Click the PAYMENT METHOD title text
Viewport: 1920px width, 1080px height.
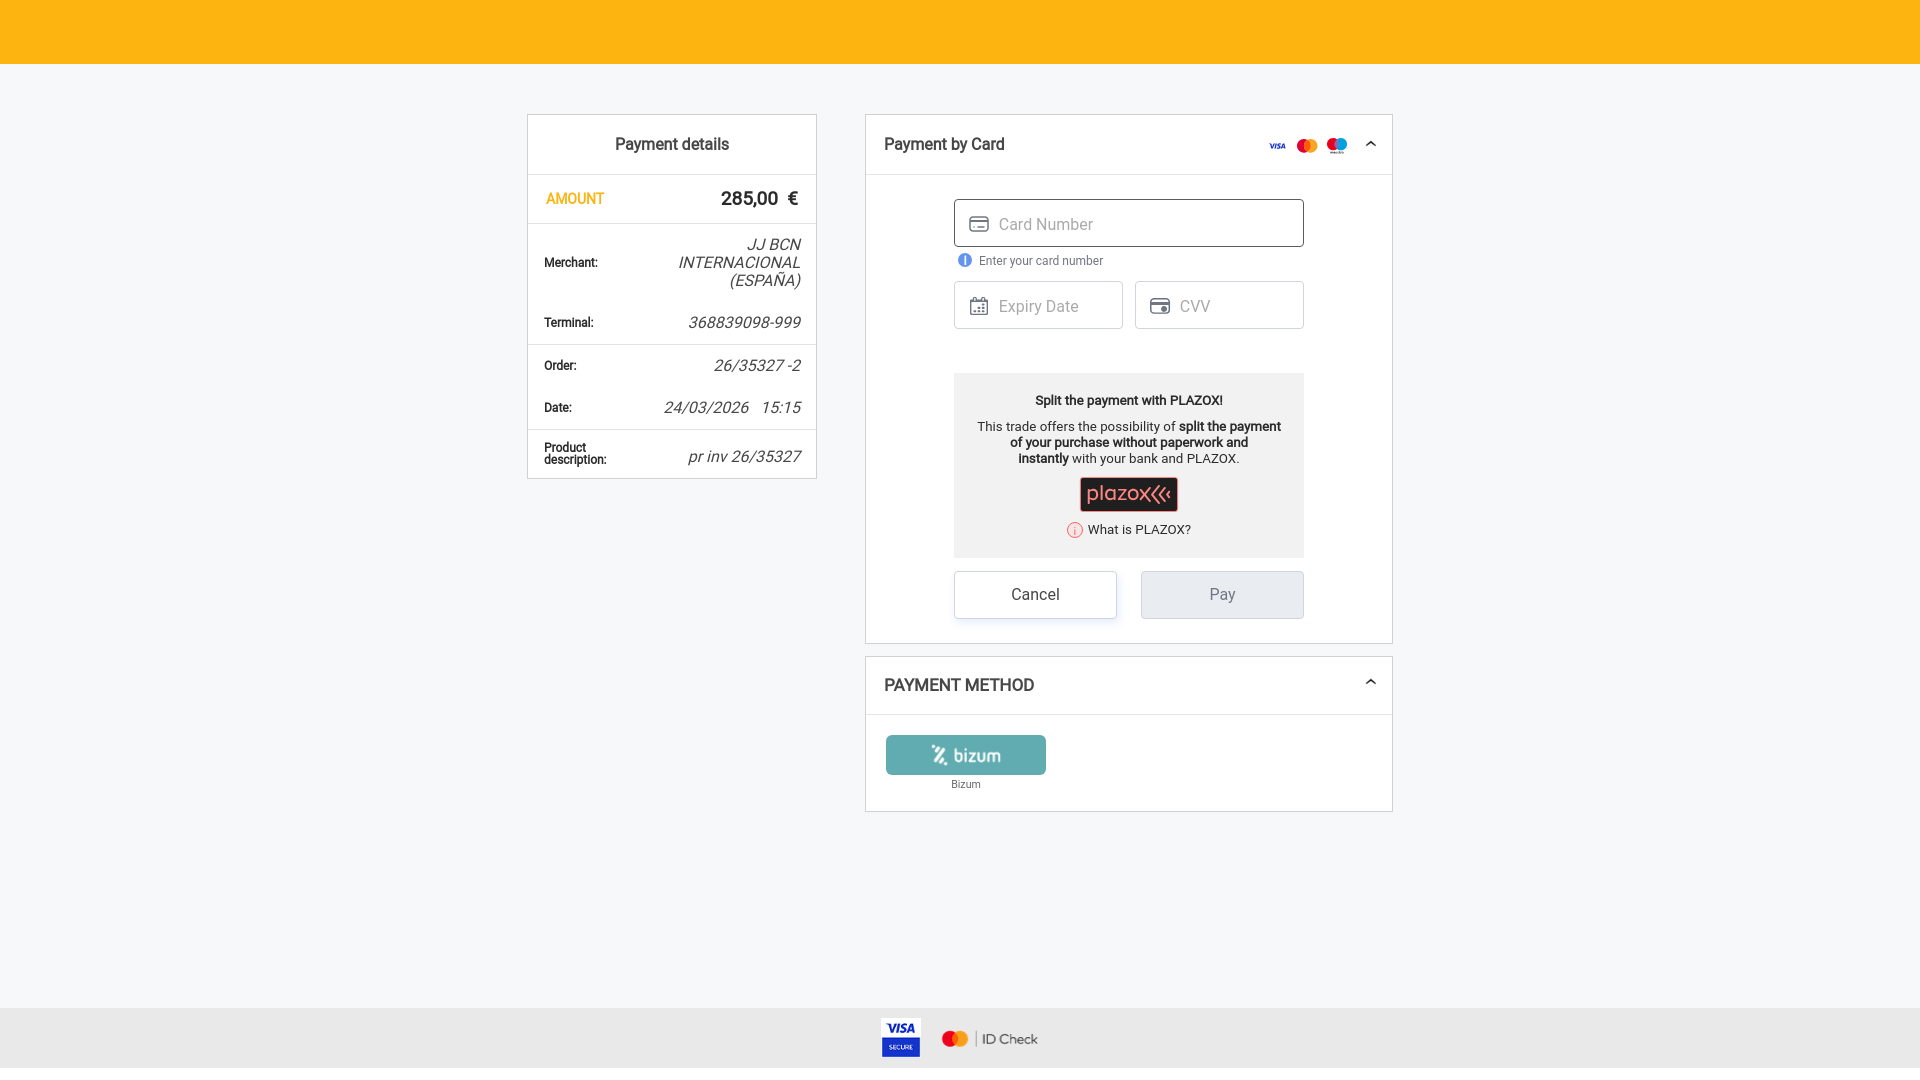click(x=959, y=685)
